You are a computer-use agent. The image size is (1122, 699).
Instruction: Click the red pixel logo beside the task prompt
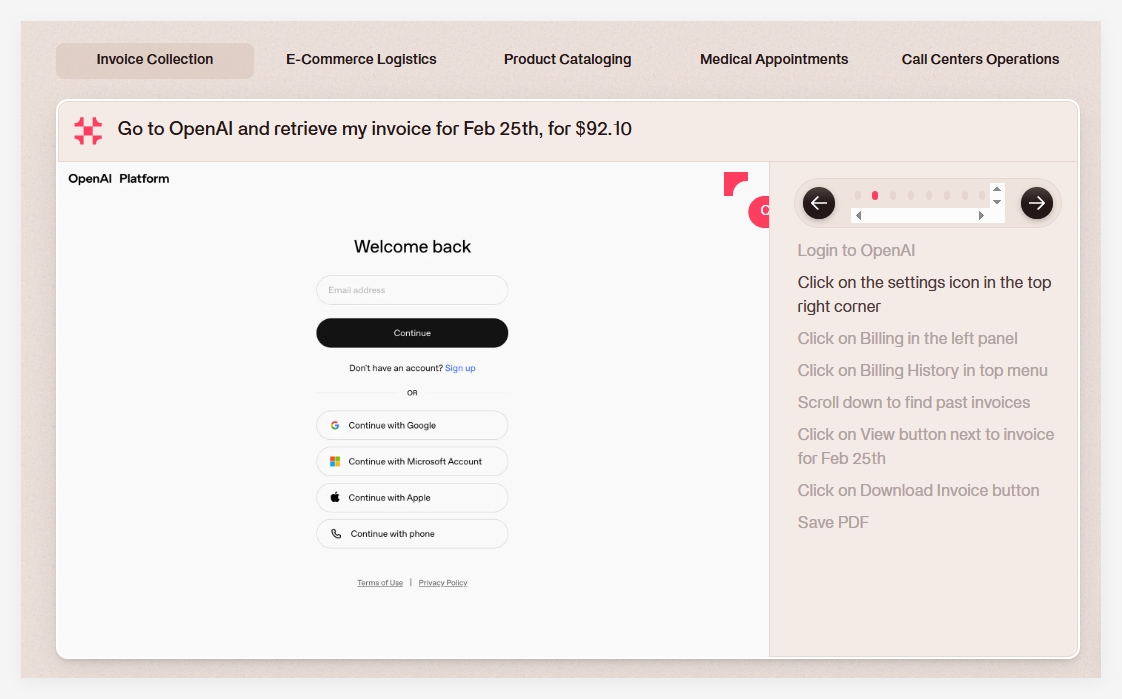tap(88, 130)
